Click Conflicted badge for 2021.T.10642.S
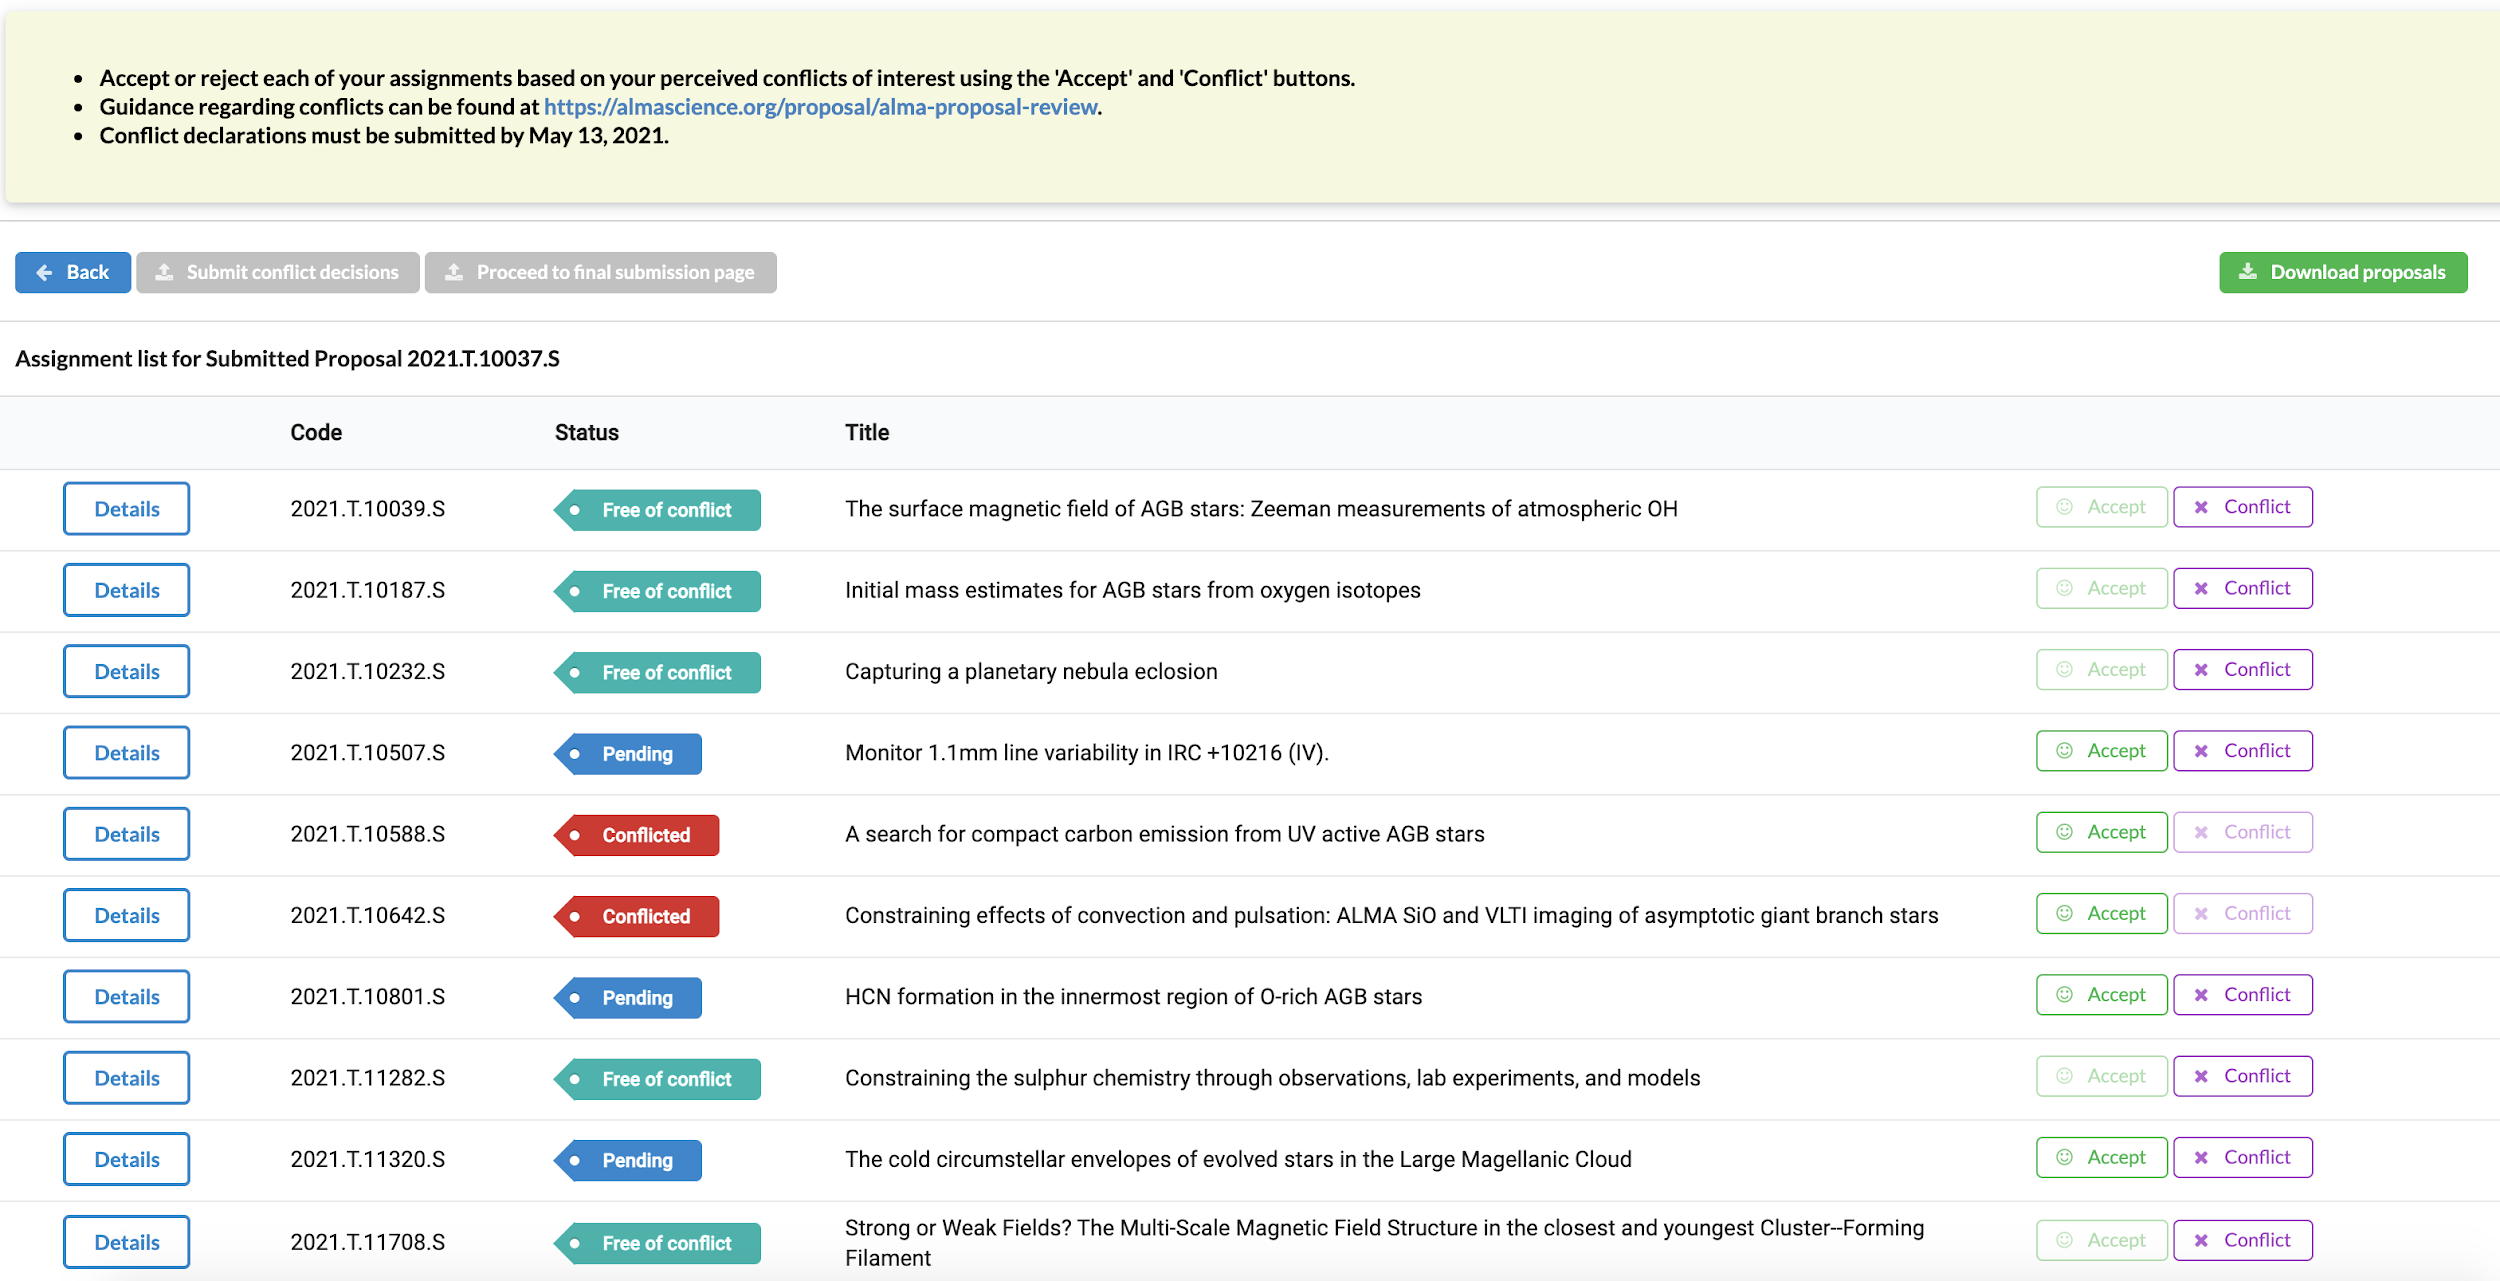 (x=640, y=916)
